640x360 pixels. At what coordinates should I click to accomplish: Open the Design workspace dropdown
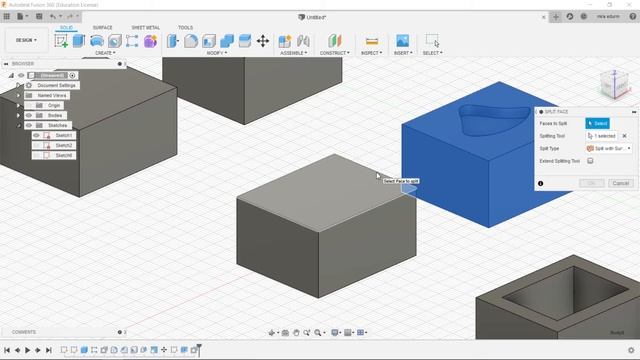(x=26, y=40)
